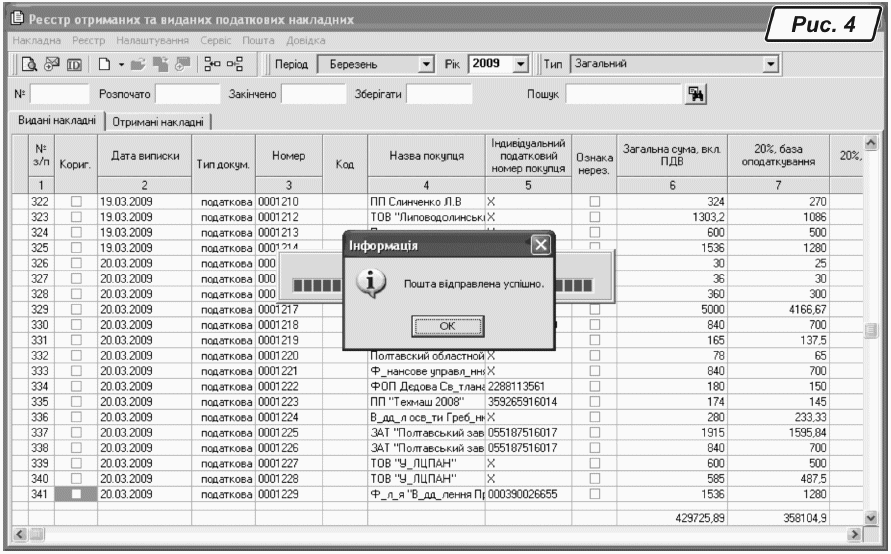Screen dimensions: 891x554
Task: Click the open folder toolbar icon
Action: pos(137,66)
